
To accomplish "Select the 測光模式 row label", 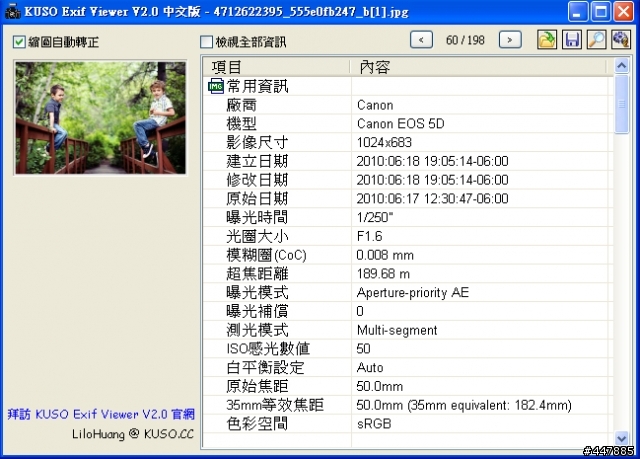I will pos(257,330).
